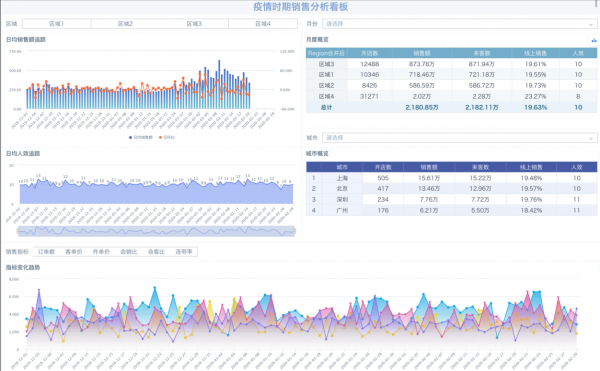This screenshot has width=600, height=371.
Task: Click the chevron arrow of 月份 dropdown
Action: pos(591,24)
